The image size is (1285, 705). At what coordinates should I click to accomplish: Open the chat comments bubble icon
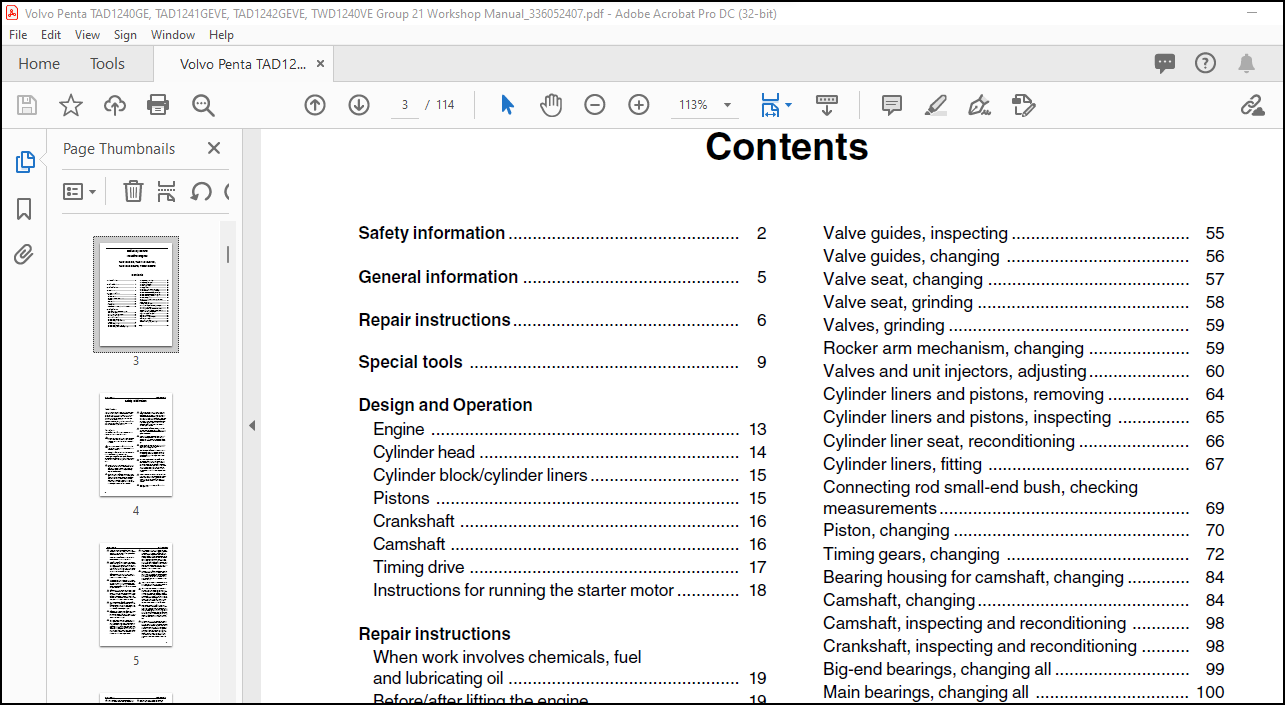click(x=1165, y=64)
